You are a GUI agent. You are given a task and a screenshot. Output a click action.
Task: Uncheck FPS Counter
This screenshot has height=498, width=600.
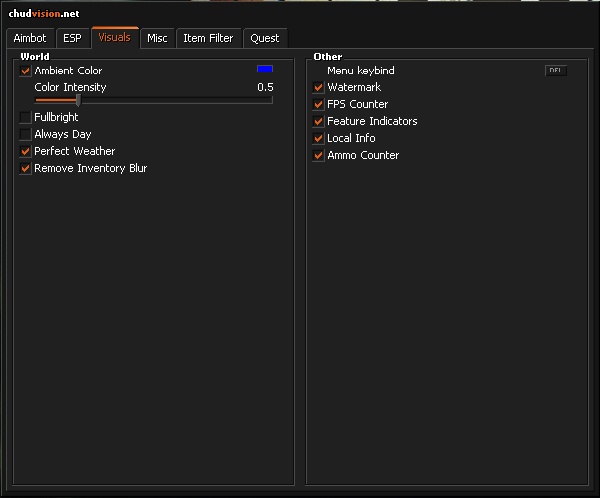pyautogui.click(x=318, y=104)
